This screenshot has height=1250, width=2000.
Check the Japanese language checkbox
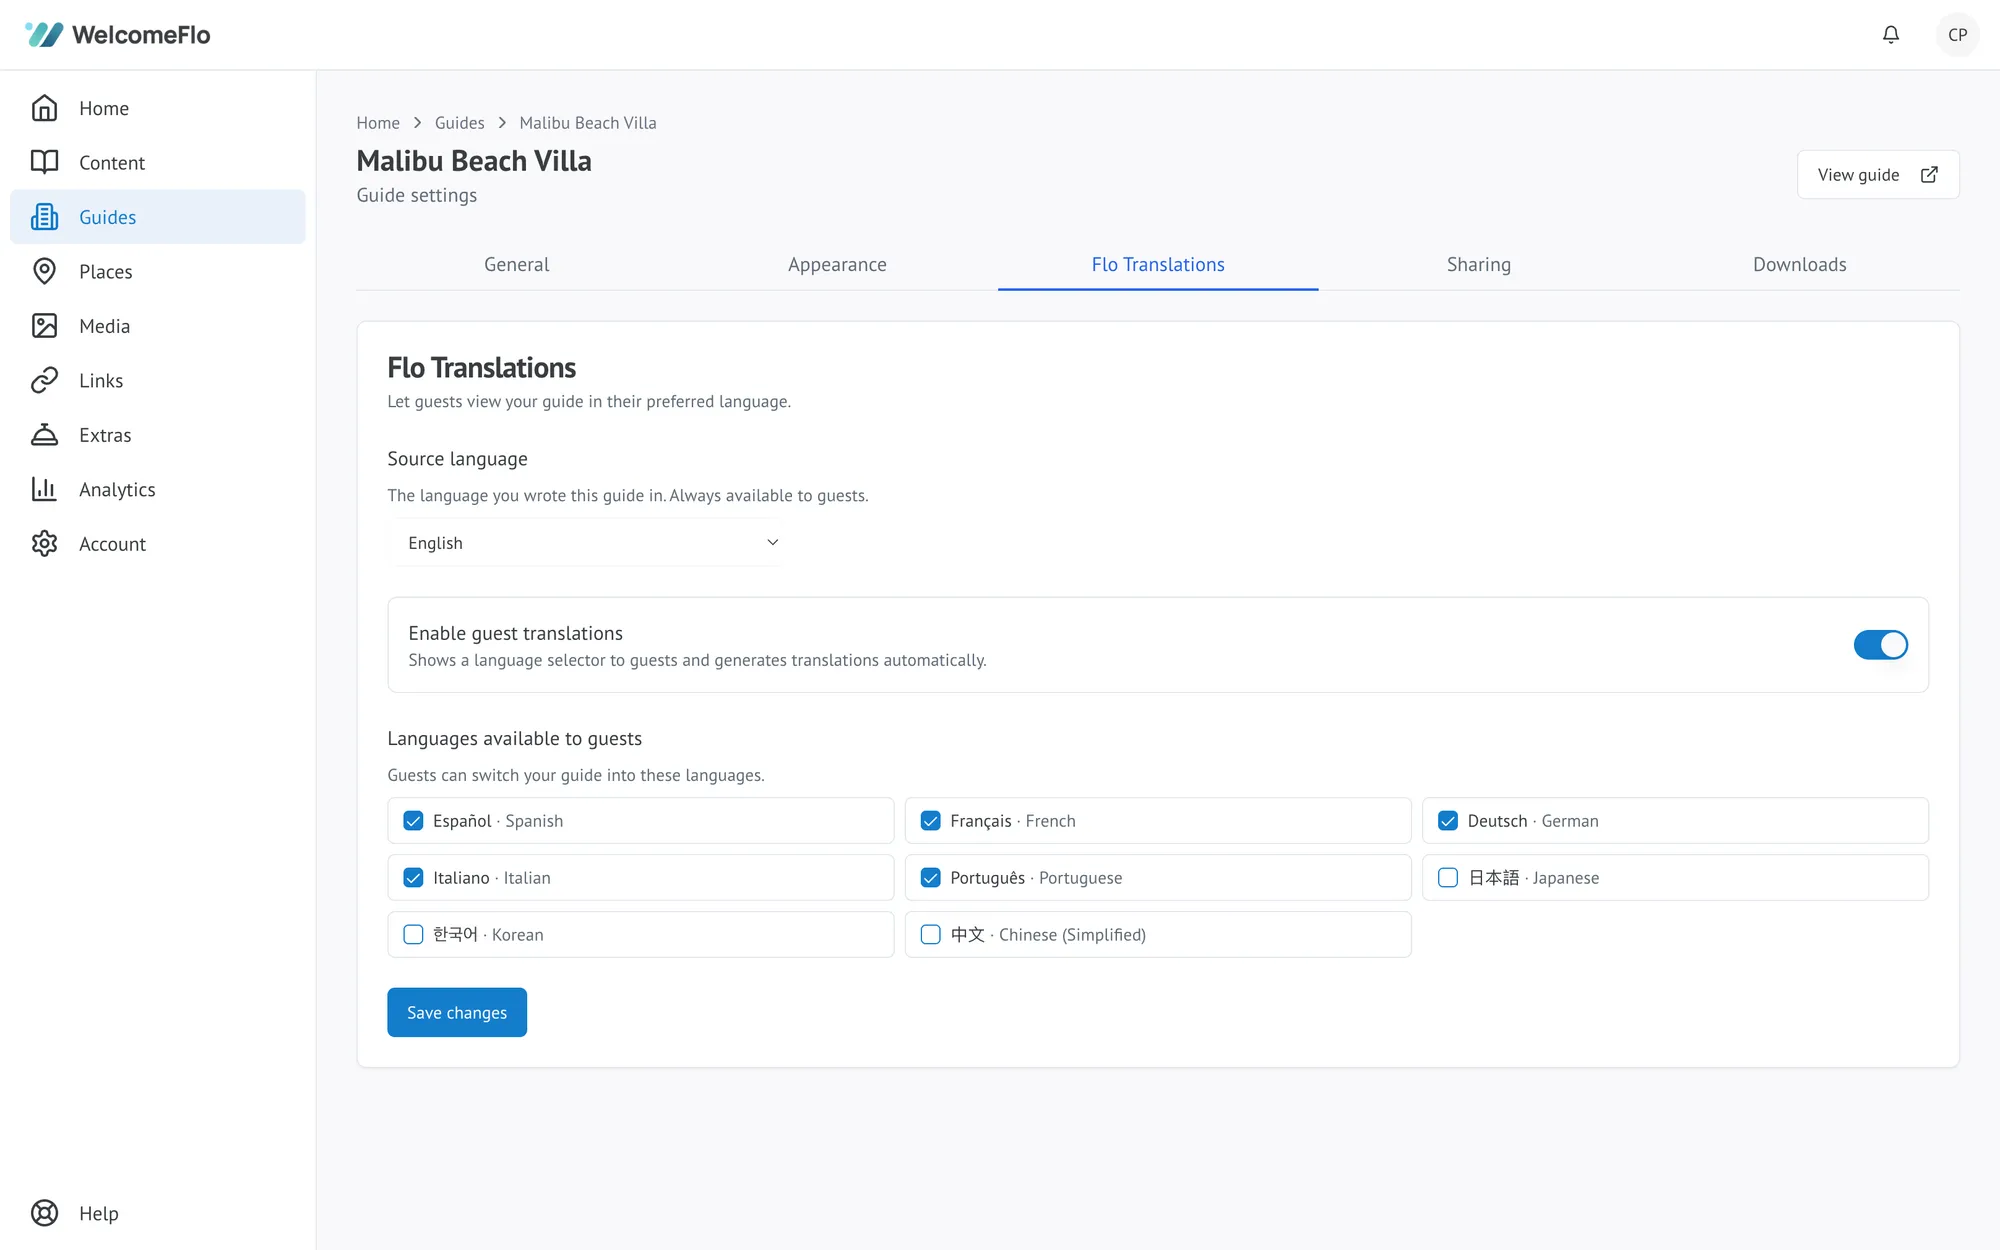click(x=1447, y=878)
